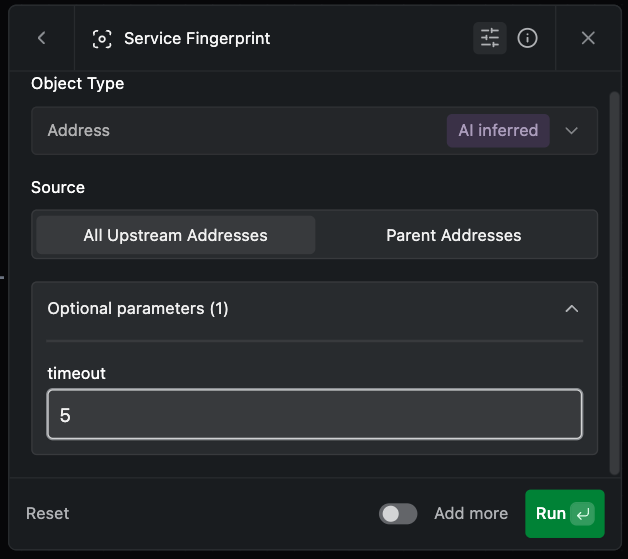This screenshot has height=559, width=628.
Task: Switch to Parent Addresses source
Action: pyautogui.click(x=454, y=236)
